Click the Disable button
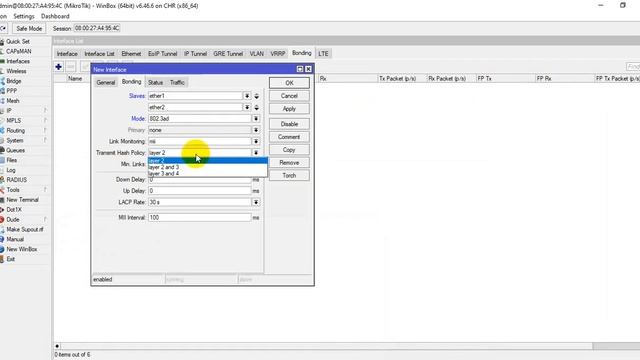The image size is (640, 360). 289,124
